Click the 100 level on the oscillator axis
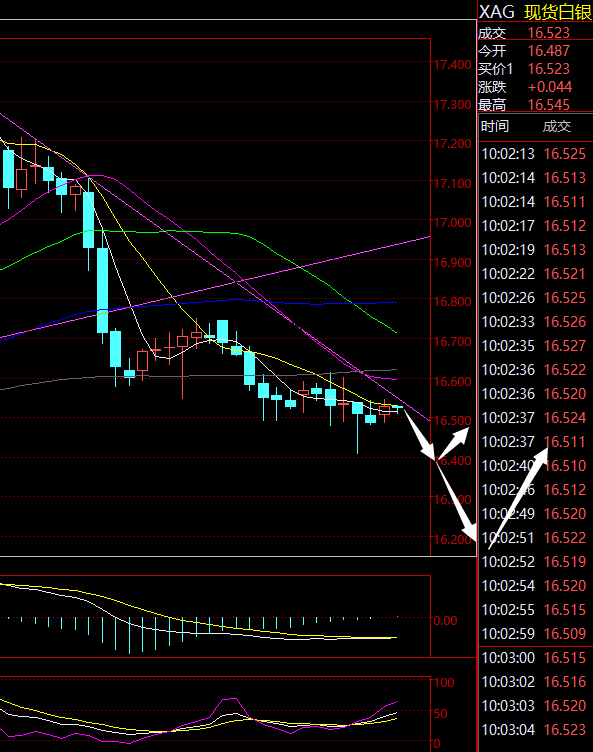 (x=444, y=682)
